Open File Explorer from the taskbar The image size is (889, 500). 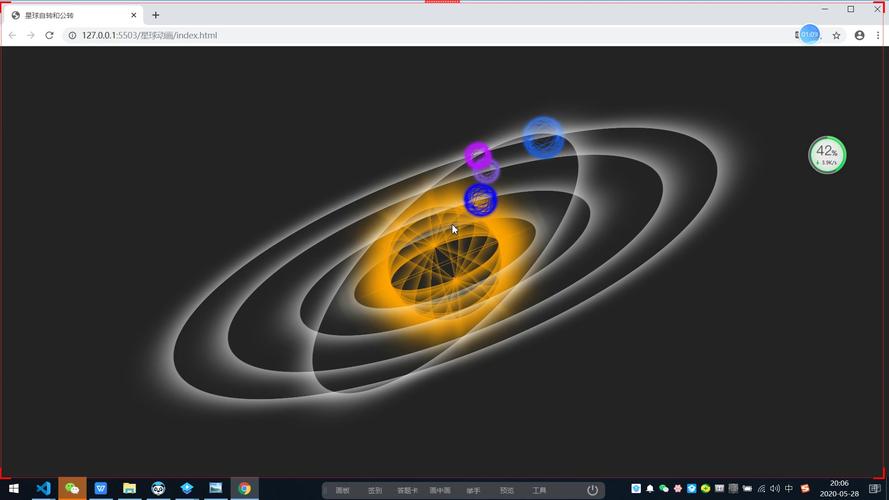(129, 489)
